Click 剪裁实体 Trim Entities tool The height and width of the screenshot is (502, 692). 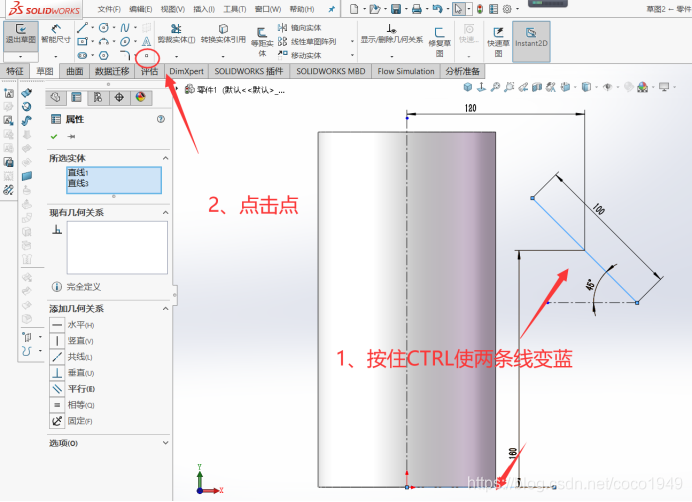click(176, 34)
